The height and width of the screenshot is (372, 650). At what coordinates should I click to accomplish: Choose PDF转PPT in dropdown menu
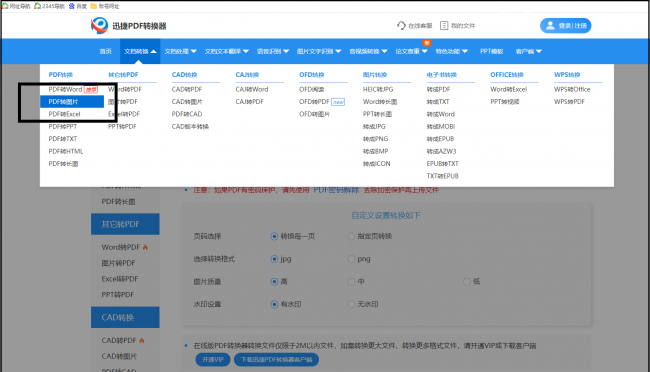(x=63, y=126)
